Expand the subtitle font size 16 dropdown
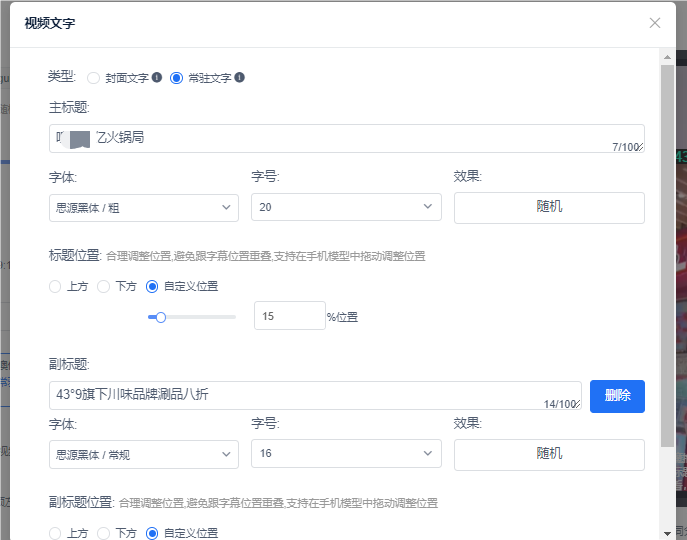Viewport: 687px width, 540px height. pos(345,454)
